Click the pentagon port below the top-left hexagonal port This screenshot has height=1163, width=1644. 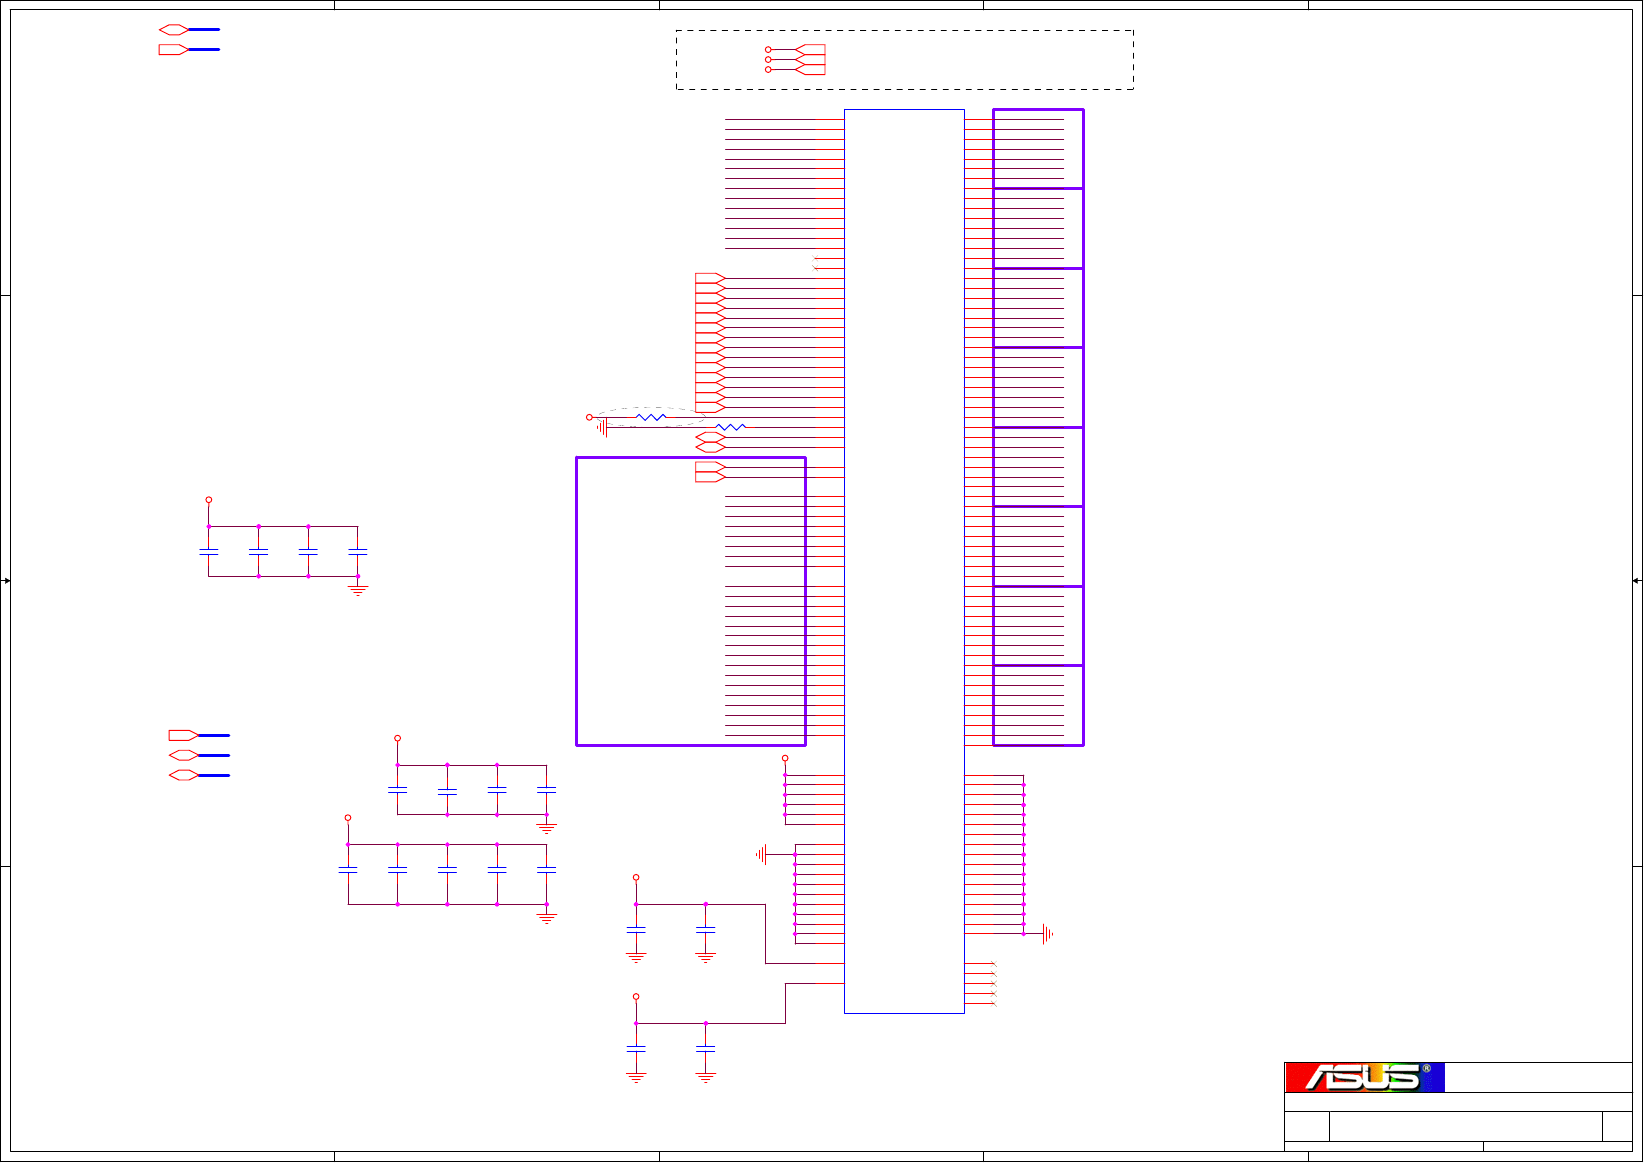(174, 49)
